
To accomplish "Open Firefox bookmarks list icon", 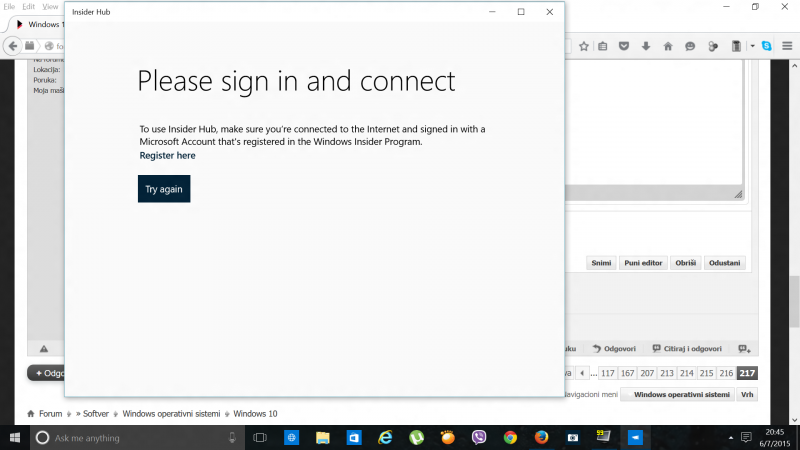I will 603,46.
